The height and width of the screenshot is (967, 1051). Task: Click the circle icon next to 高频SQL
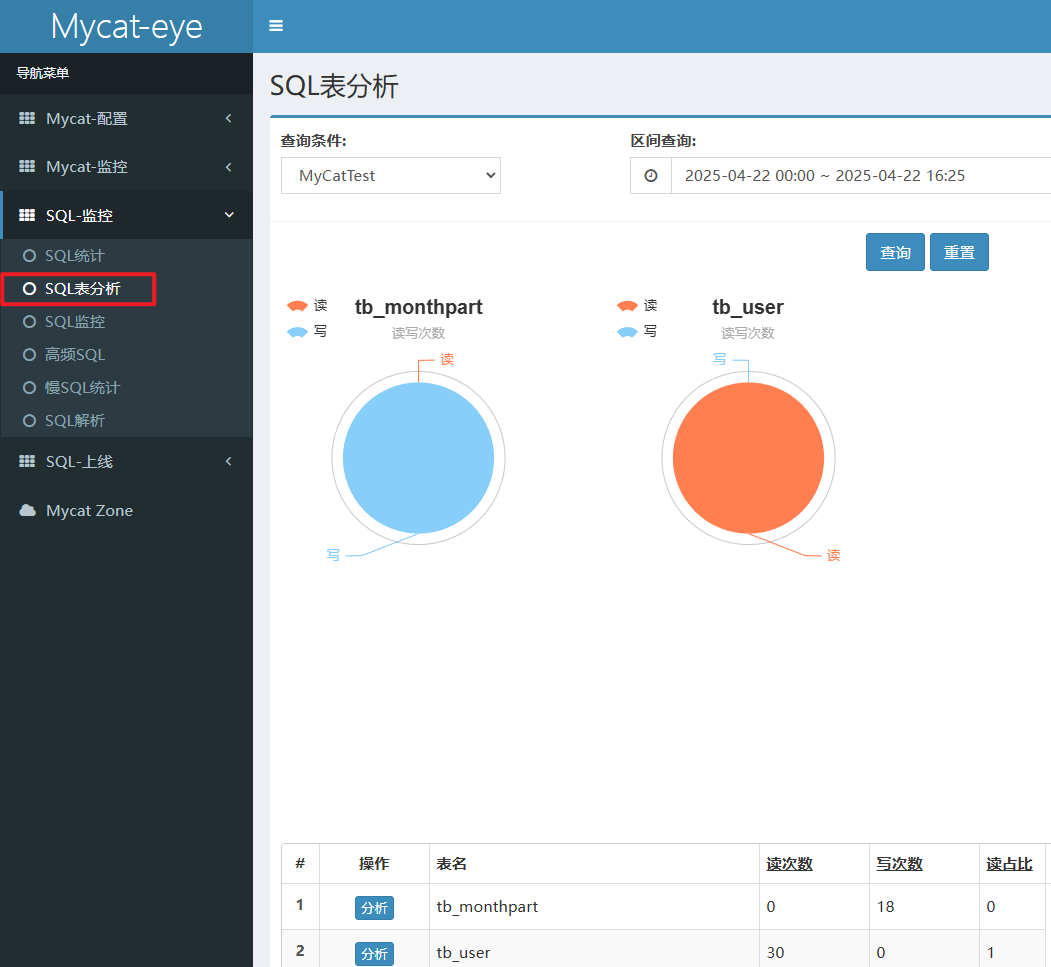pos(29,355)
